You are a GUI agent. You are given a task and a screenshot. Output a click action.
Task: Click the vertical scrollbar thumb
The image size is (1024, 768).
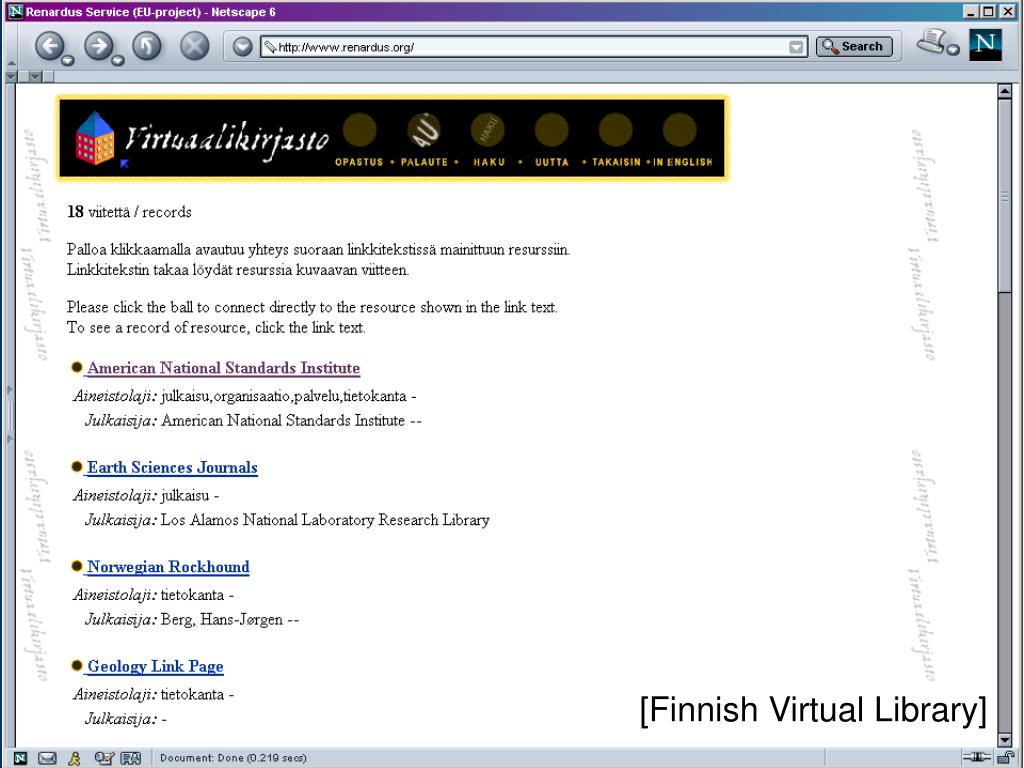(x=1005, y=196)
